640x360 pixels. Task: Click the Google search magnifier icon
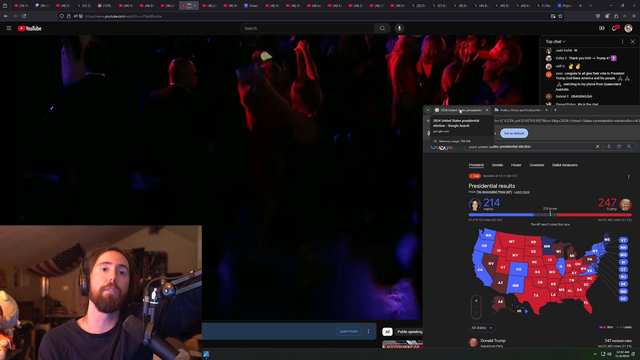(629, 147)
